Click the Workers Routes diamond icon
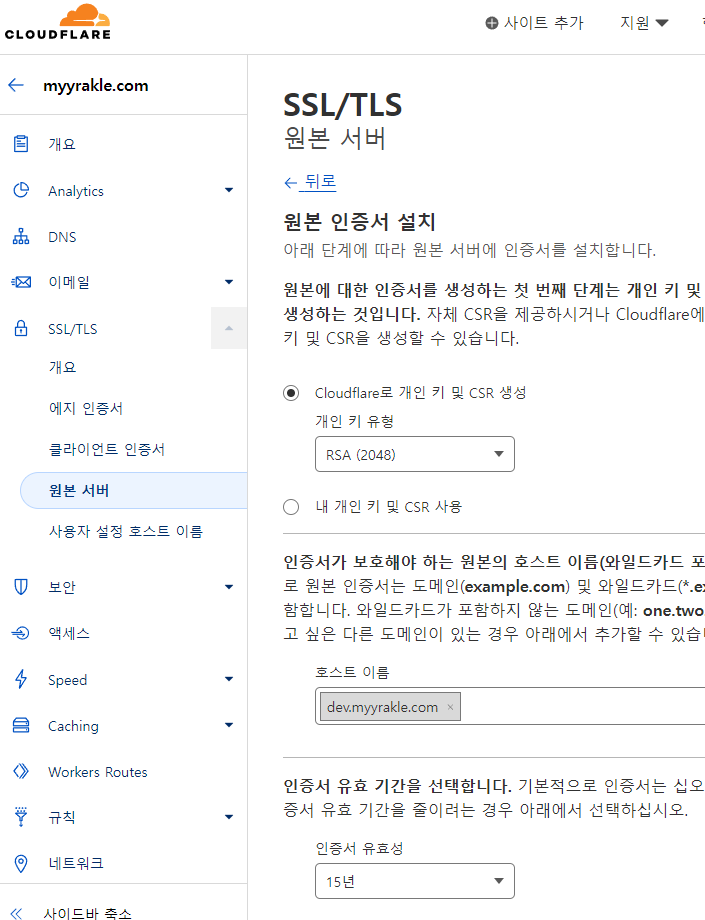705x920 pixels. pos(21,771)
